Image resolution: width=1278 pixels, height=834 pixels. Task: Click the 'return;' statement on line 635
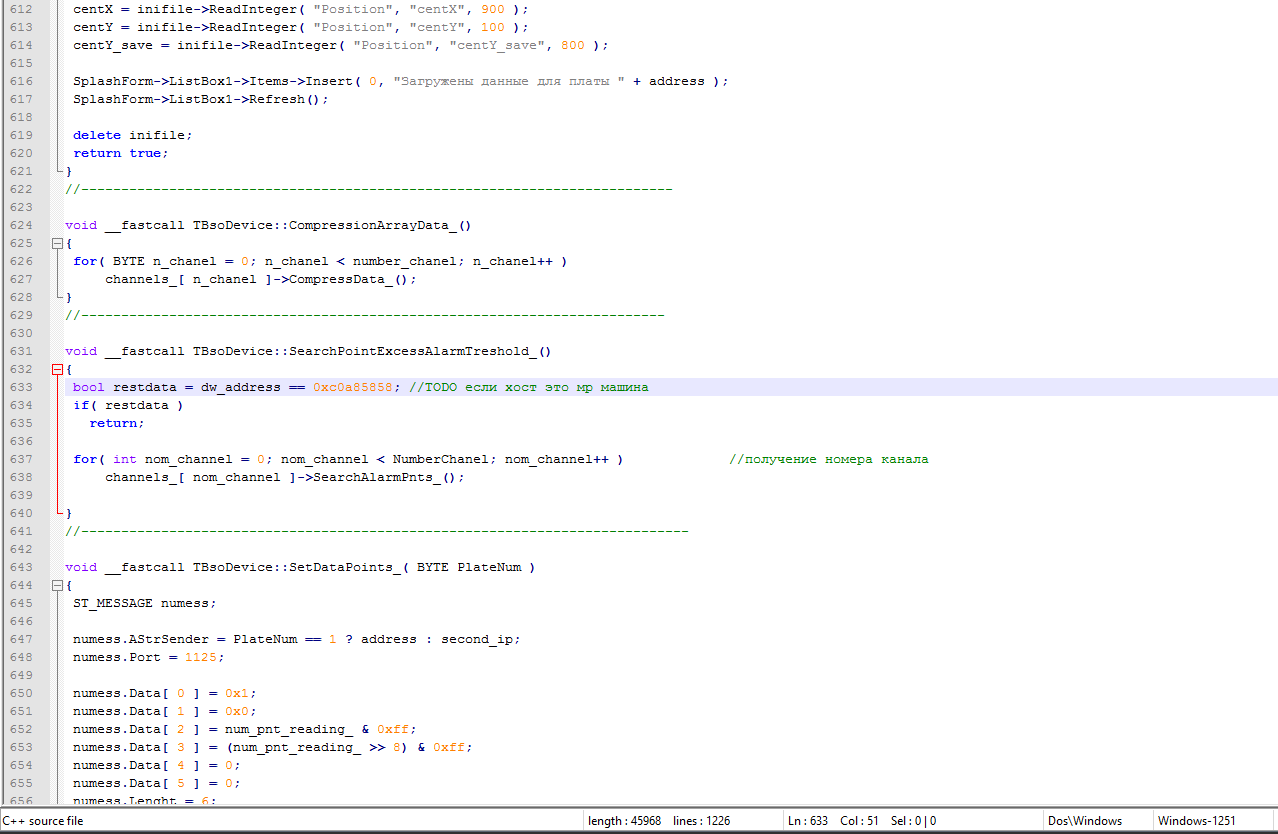point(117,423)
